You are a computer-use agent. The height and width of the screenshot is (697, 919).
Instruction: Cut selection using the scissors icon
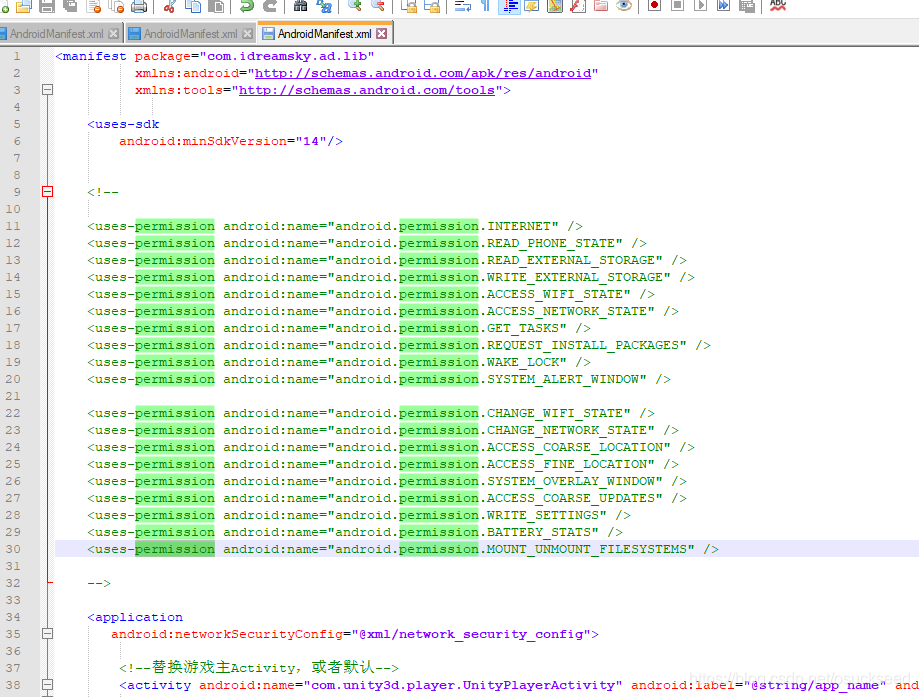(x=169, y=6)
